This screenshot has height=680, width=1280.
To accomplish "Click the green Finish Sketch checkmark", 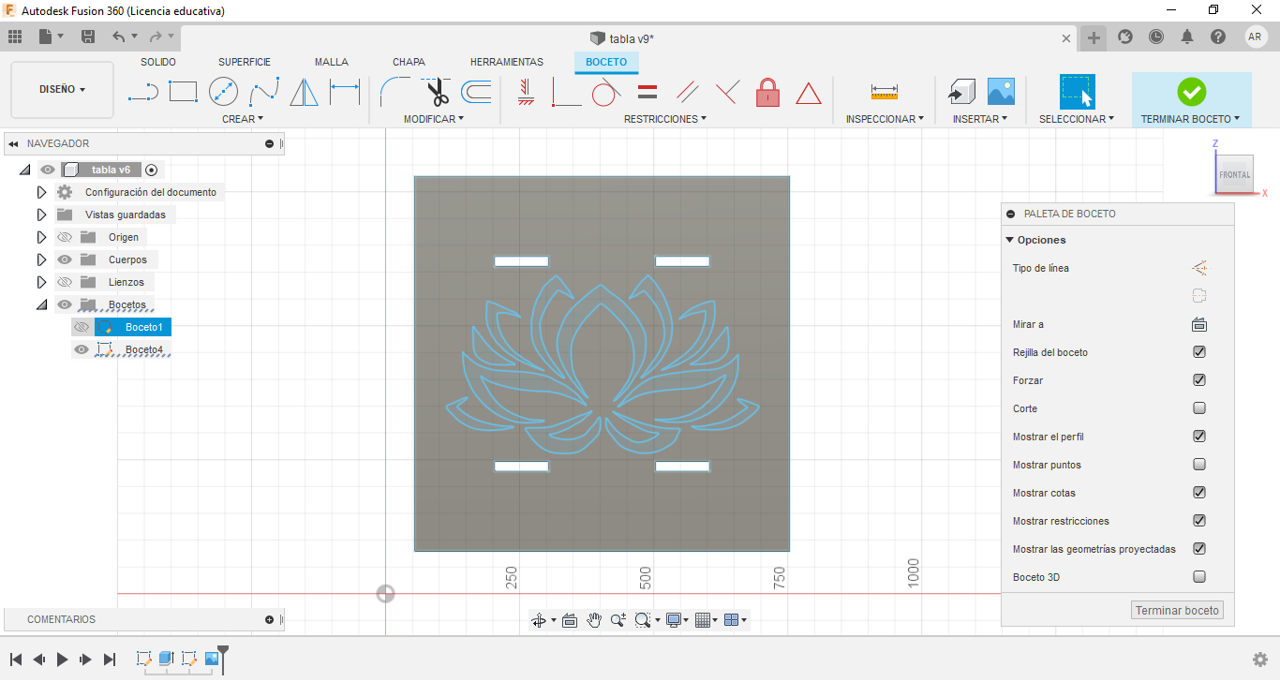I will pyautogui.click(x=1191, y=92).
